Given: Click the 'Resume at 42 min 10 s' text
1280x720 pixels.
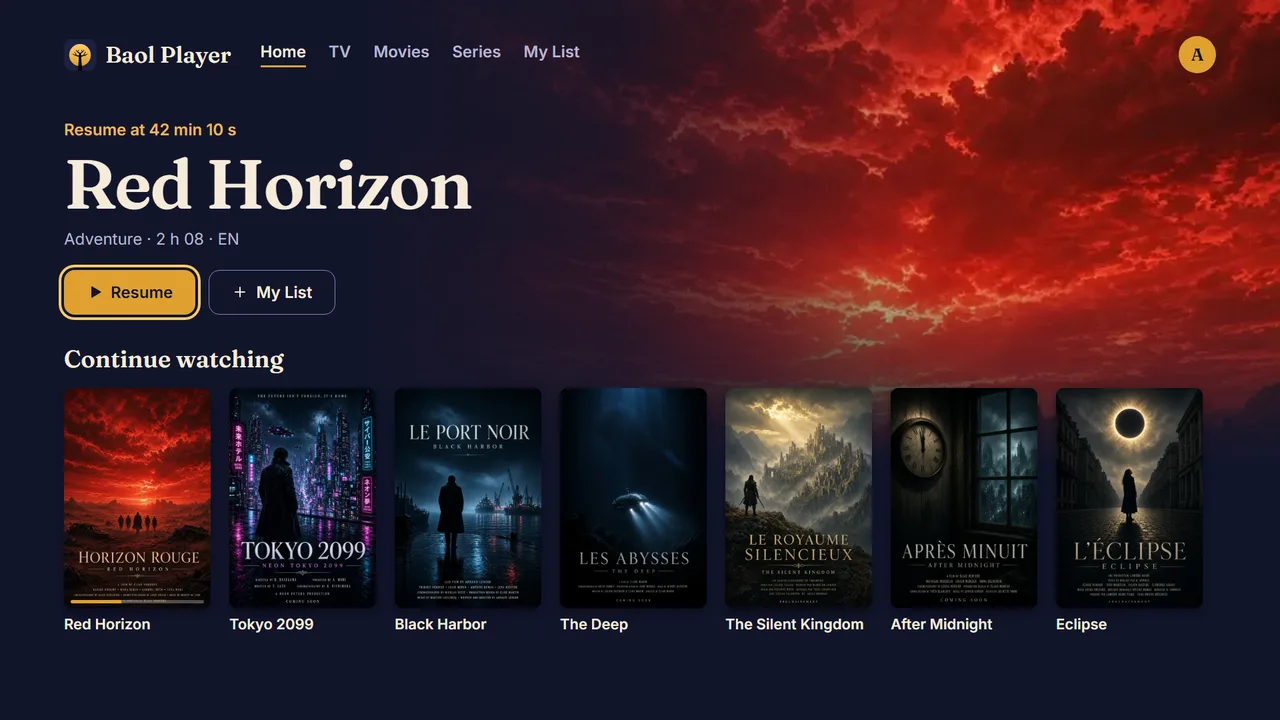Looking at the screenshot, I should tap(150, 130).
